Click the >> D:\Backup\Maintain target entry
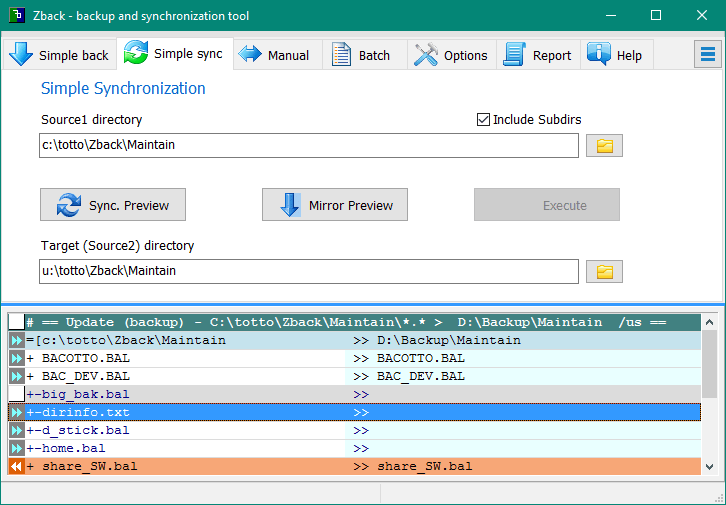The height and width of the screenshot is (505, 726). pyautogui.click(x=437, y=340)
